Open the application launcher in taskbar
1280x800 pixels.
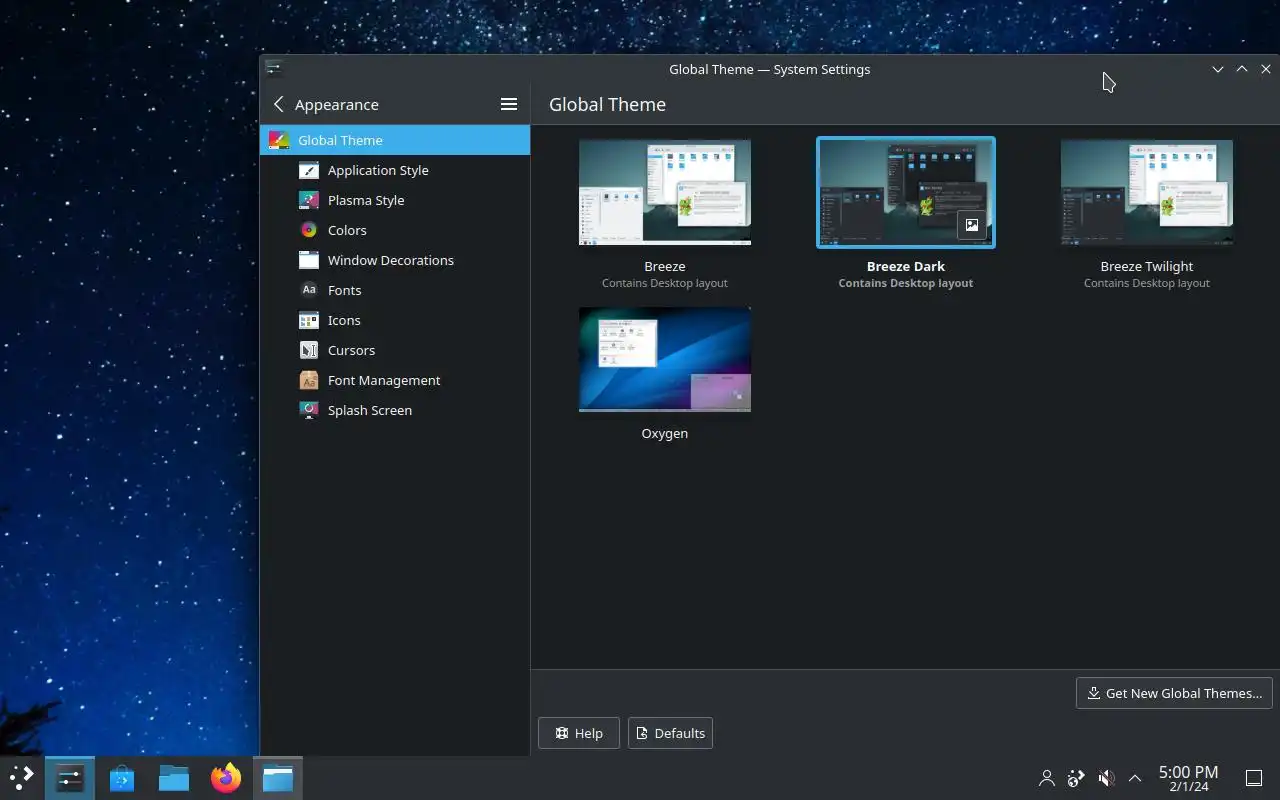point(21,777)
